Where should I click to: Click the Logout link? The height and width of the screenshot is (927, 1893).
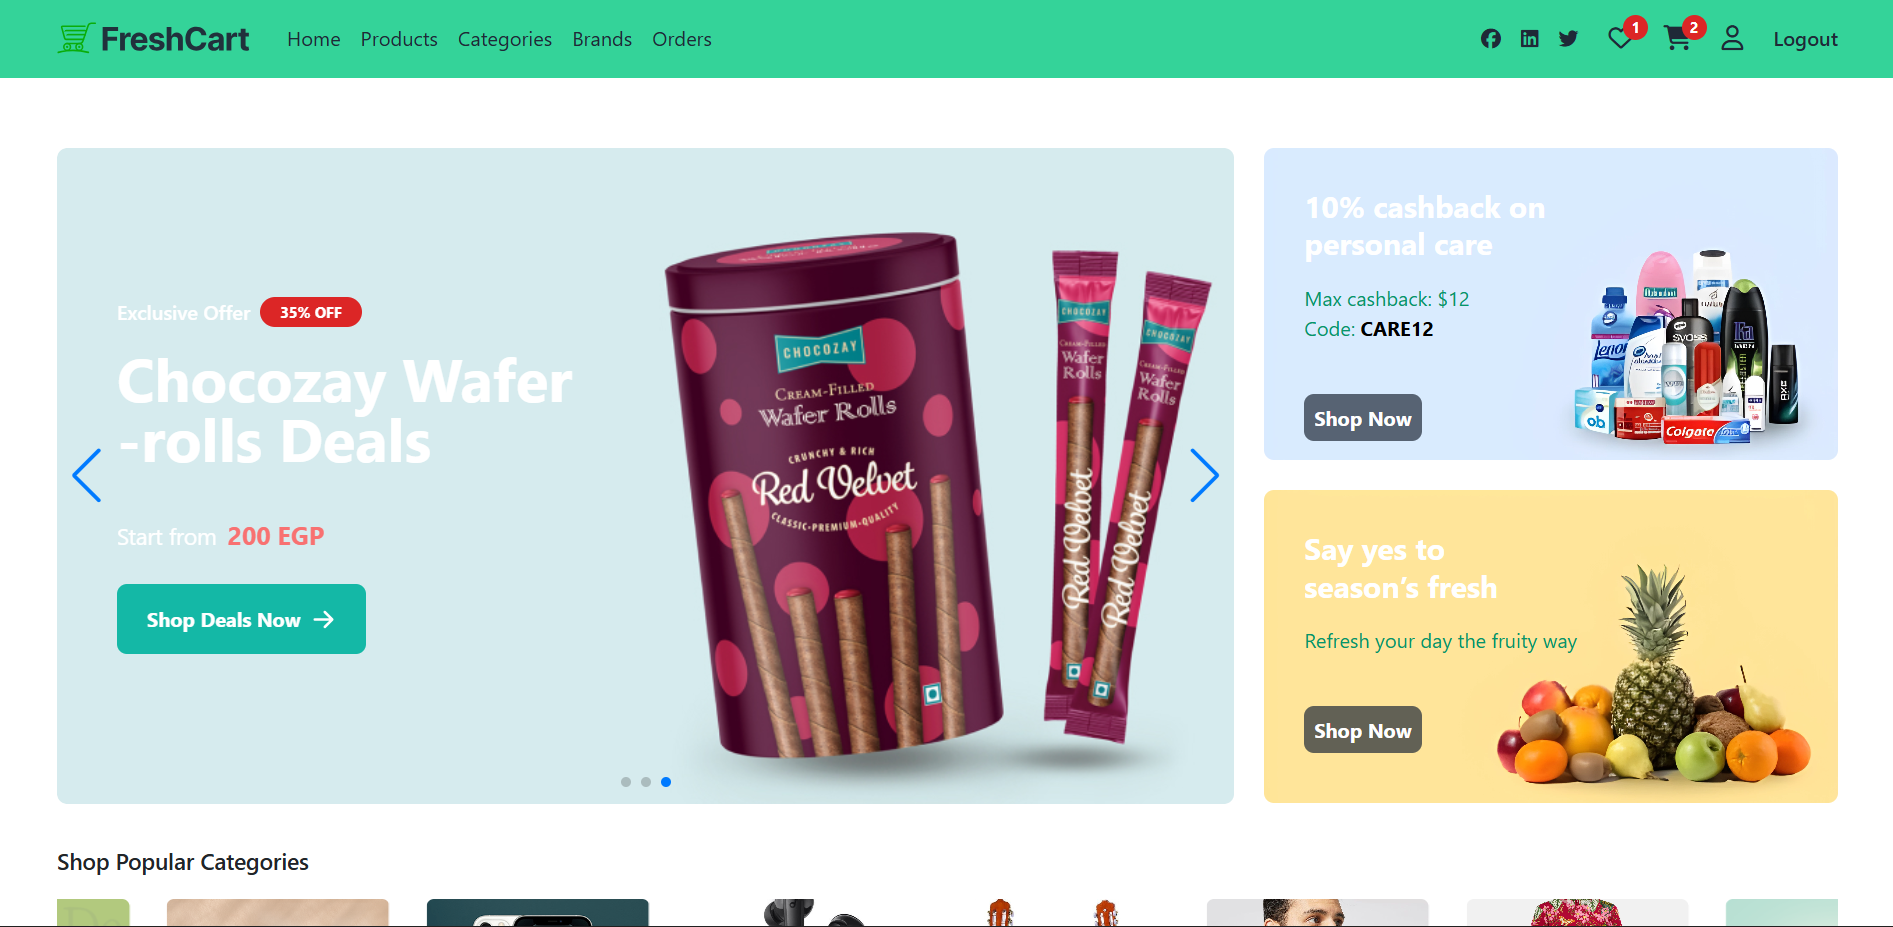[1805, 39]
